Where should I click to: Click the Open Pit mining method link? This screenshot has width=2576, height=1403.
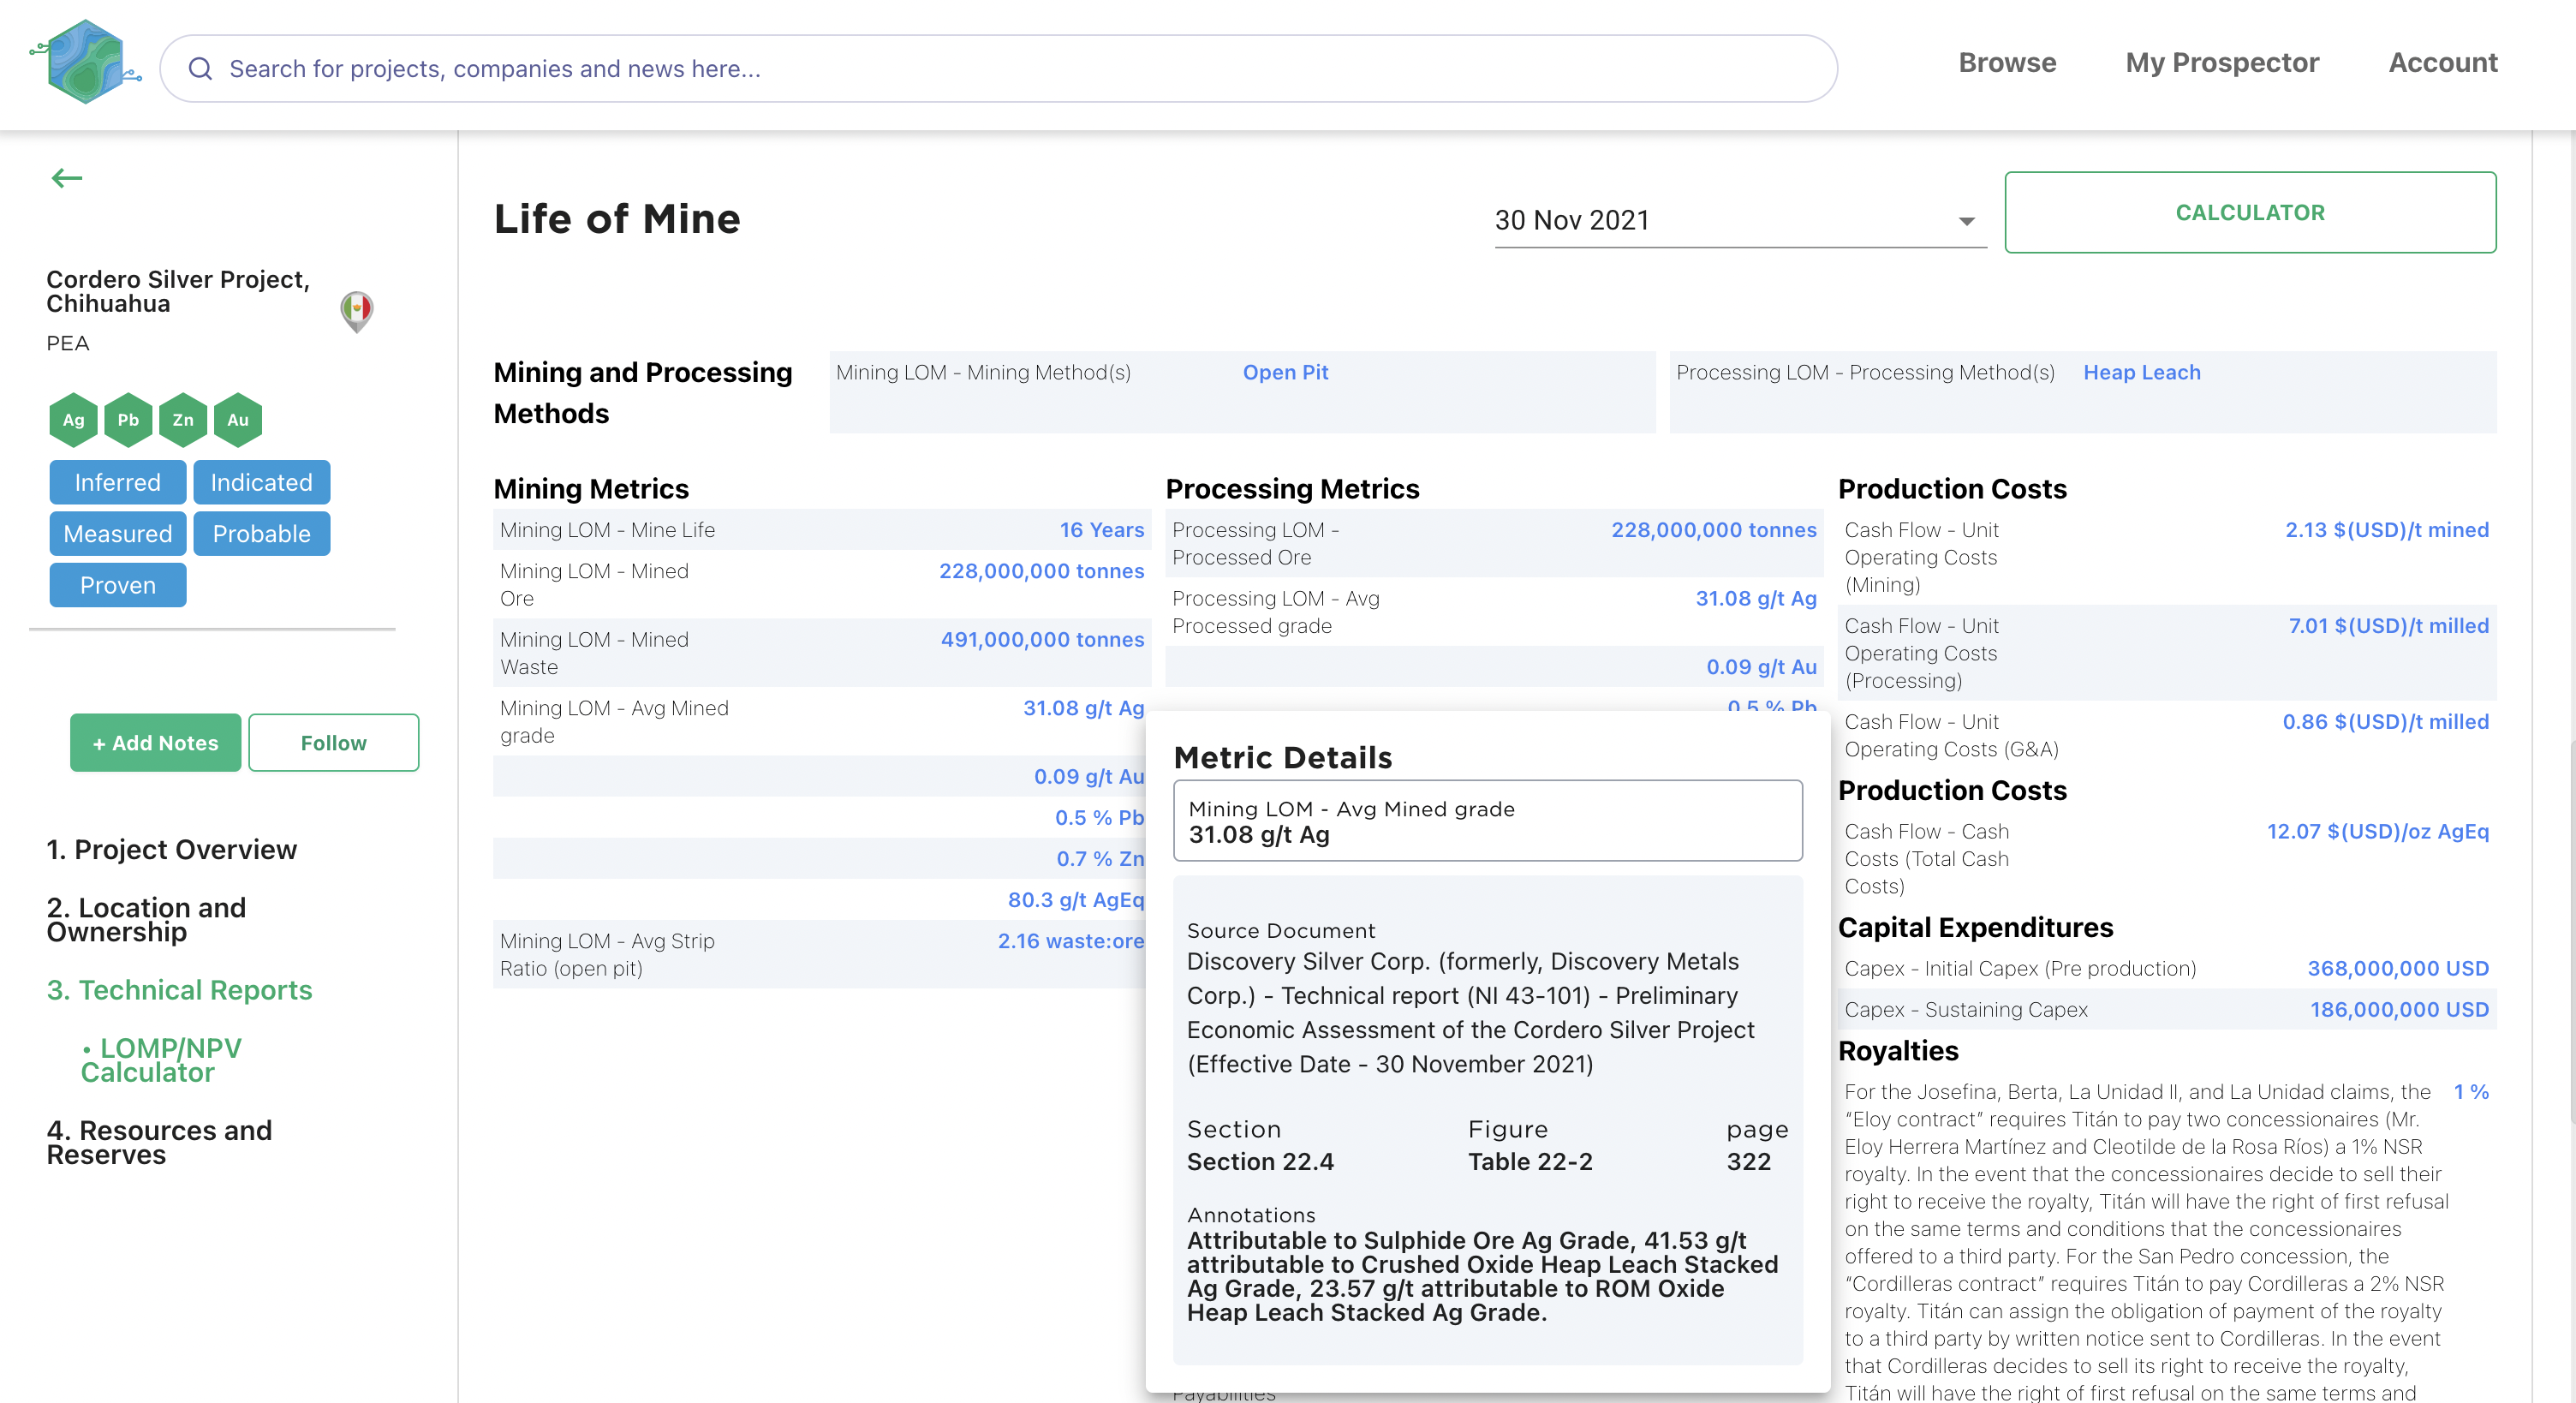tap(1285, 372)
